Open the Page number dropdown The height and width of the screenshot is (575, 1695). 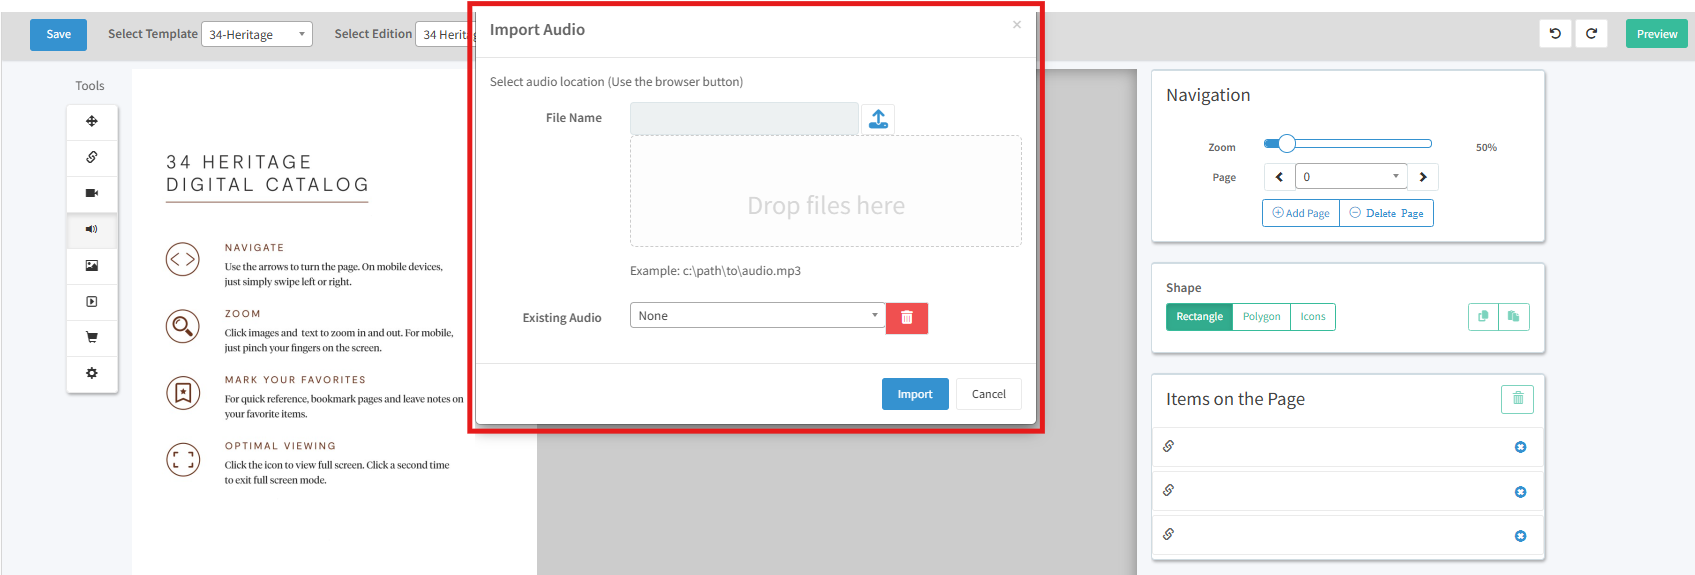(x=1350, y=177)
